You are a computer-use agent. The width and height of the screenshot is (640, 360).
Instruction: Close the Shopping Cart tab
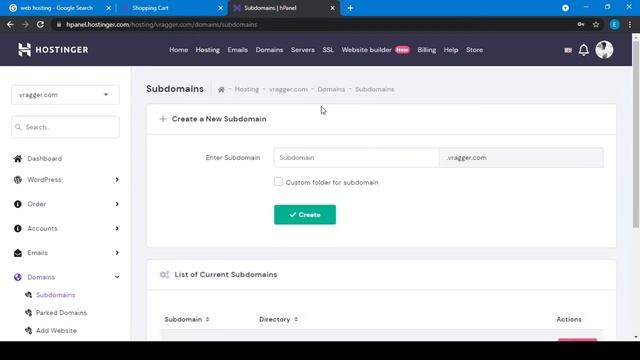coord(220,8)
